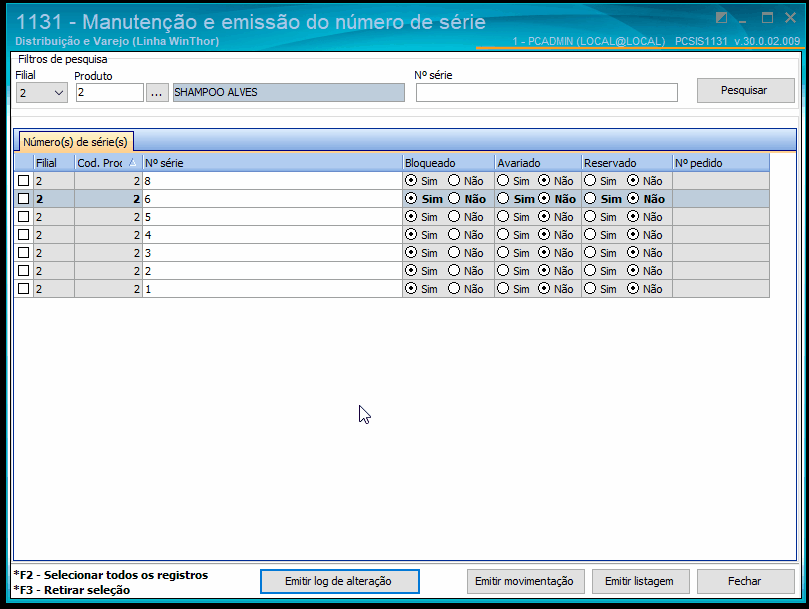Click the Filial cell in série 1 row
809x609 pixels.
coord(54,289)
